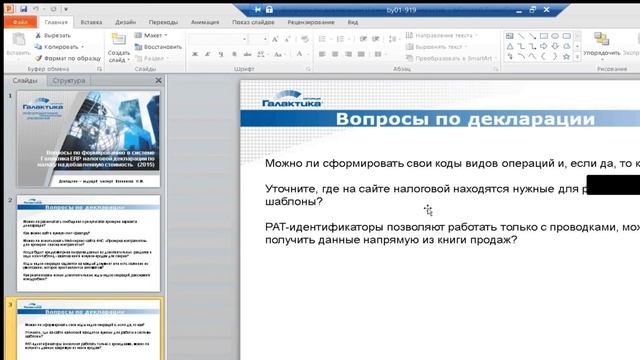Open the Абзац dialog launcher

point(495,69)
